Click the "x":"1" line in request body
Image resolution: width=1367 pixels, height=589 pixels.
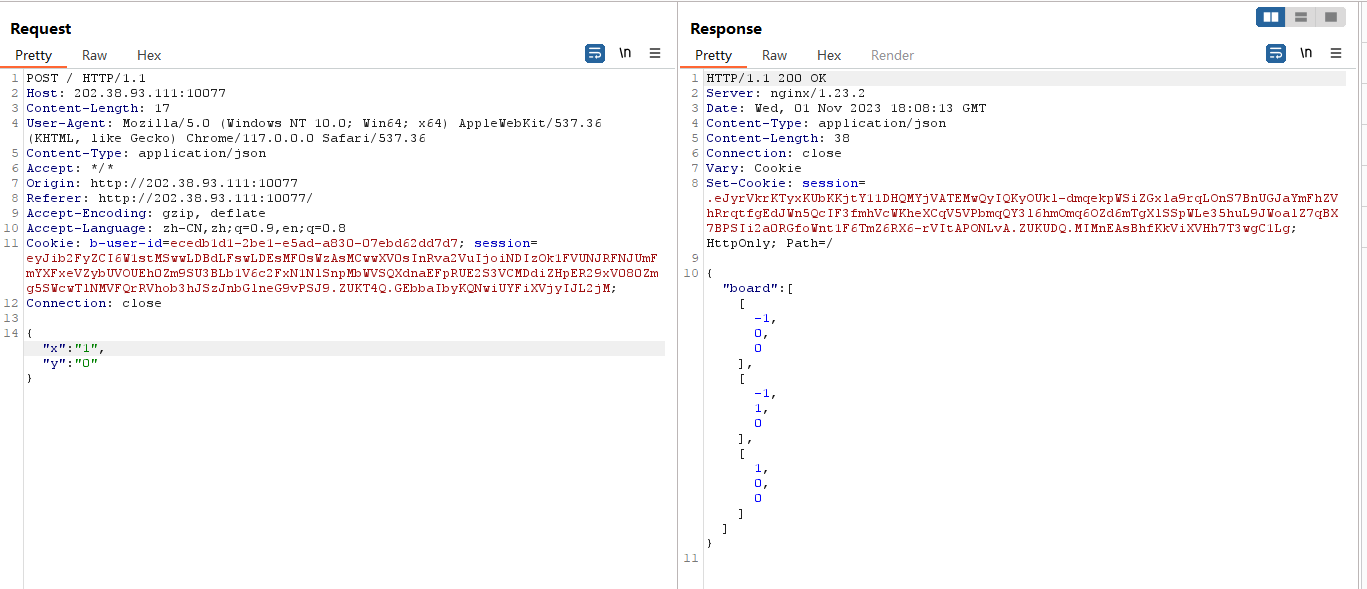point(73,348)
